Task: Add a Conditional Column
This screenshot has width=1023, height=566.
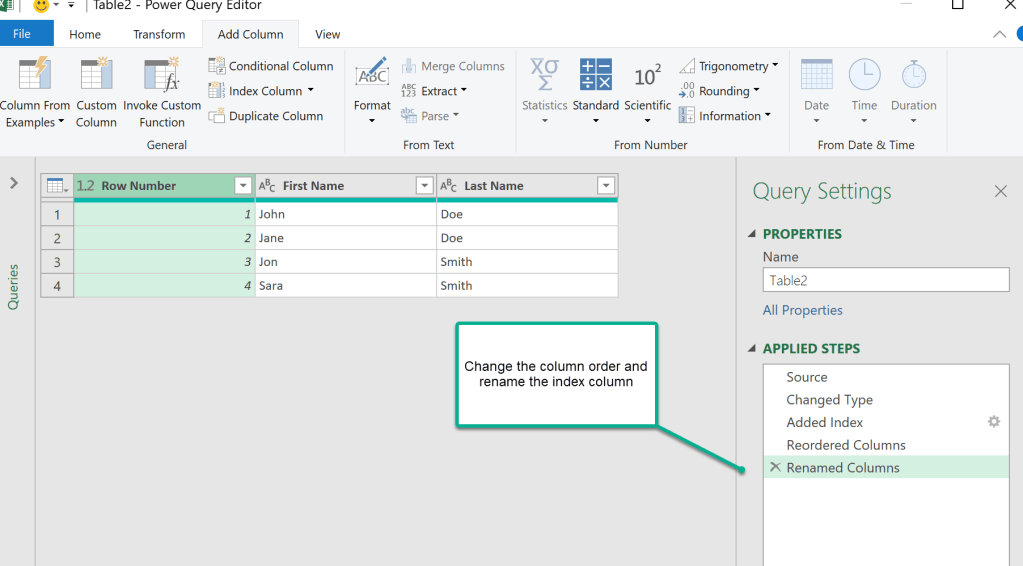Action: [271, 66]
